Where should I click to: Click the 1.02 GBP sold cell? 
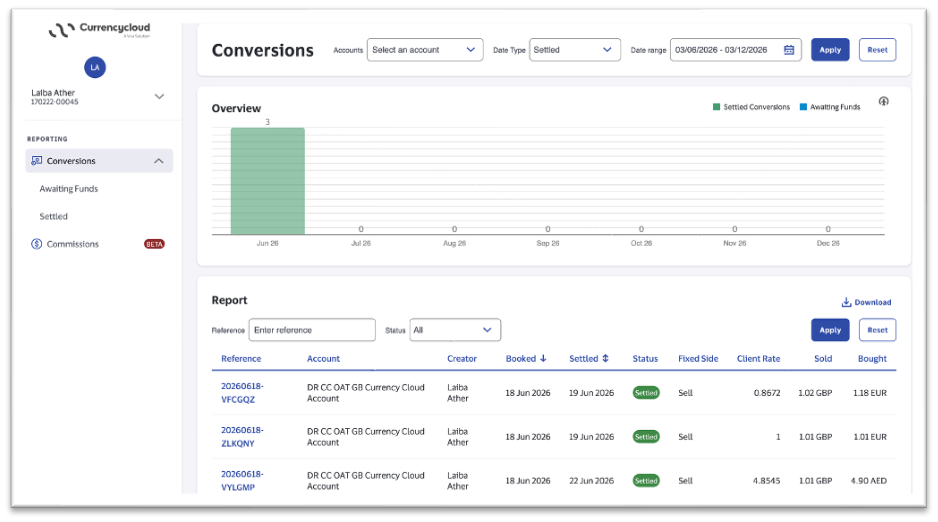[x=815, y=393]
